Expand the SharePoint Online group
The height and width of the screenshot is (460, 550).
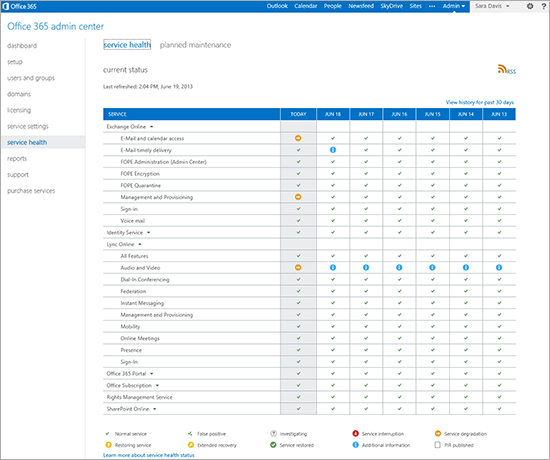pyautogui.click(x=155, y=409)
